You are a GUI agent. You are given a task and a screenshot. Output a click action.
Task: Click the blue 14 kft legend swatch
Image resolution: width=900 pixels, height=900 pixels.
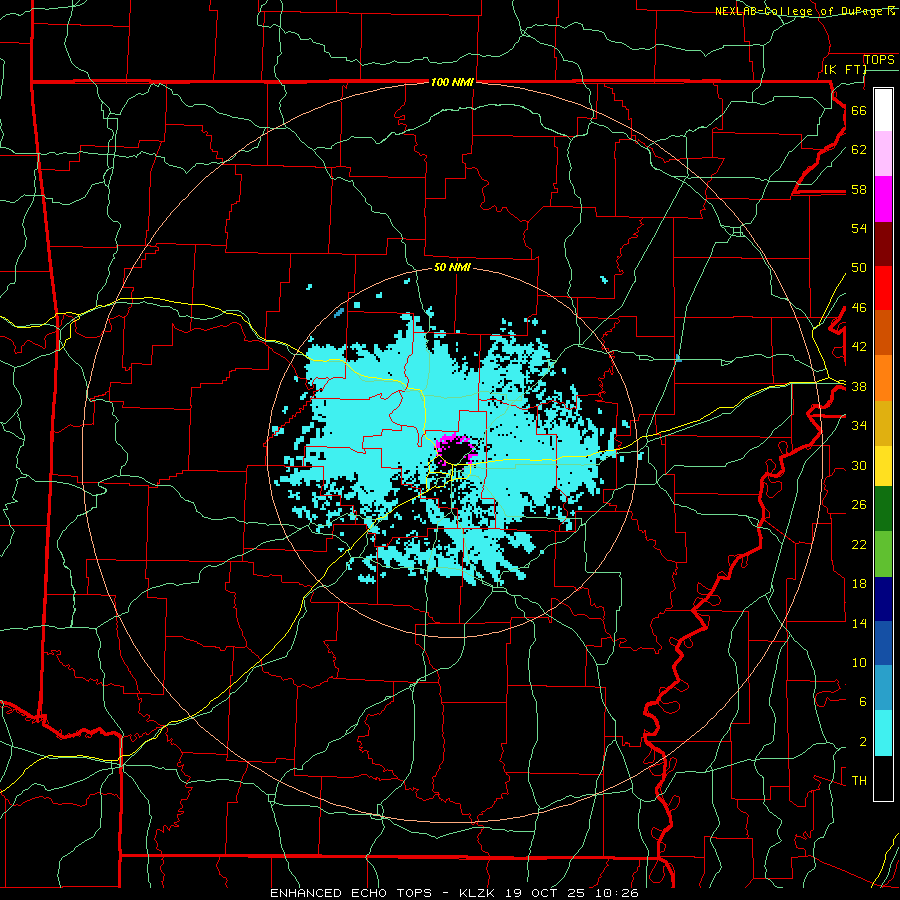tap(883, 643)
